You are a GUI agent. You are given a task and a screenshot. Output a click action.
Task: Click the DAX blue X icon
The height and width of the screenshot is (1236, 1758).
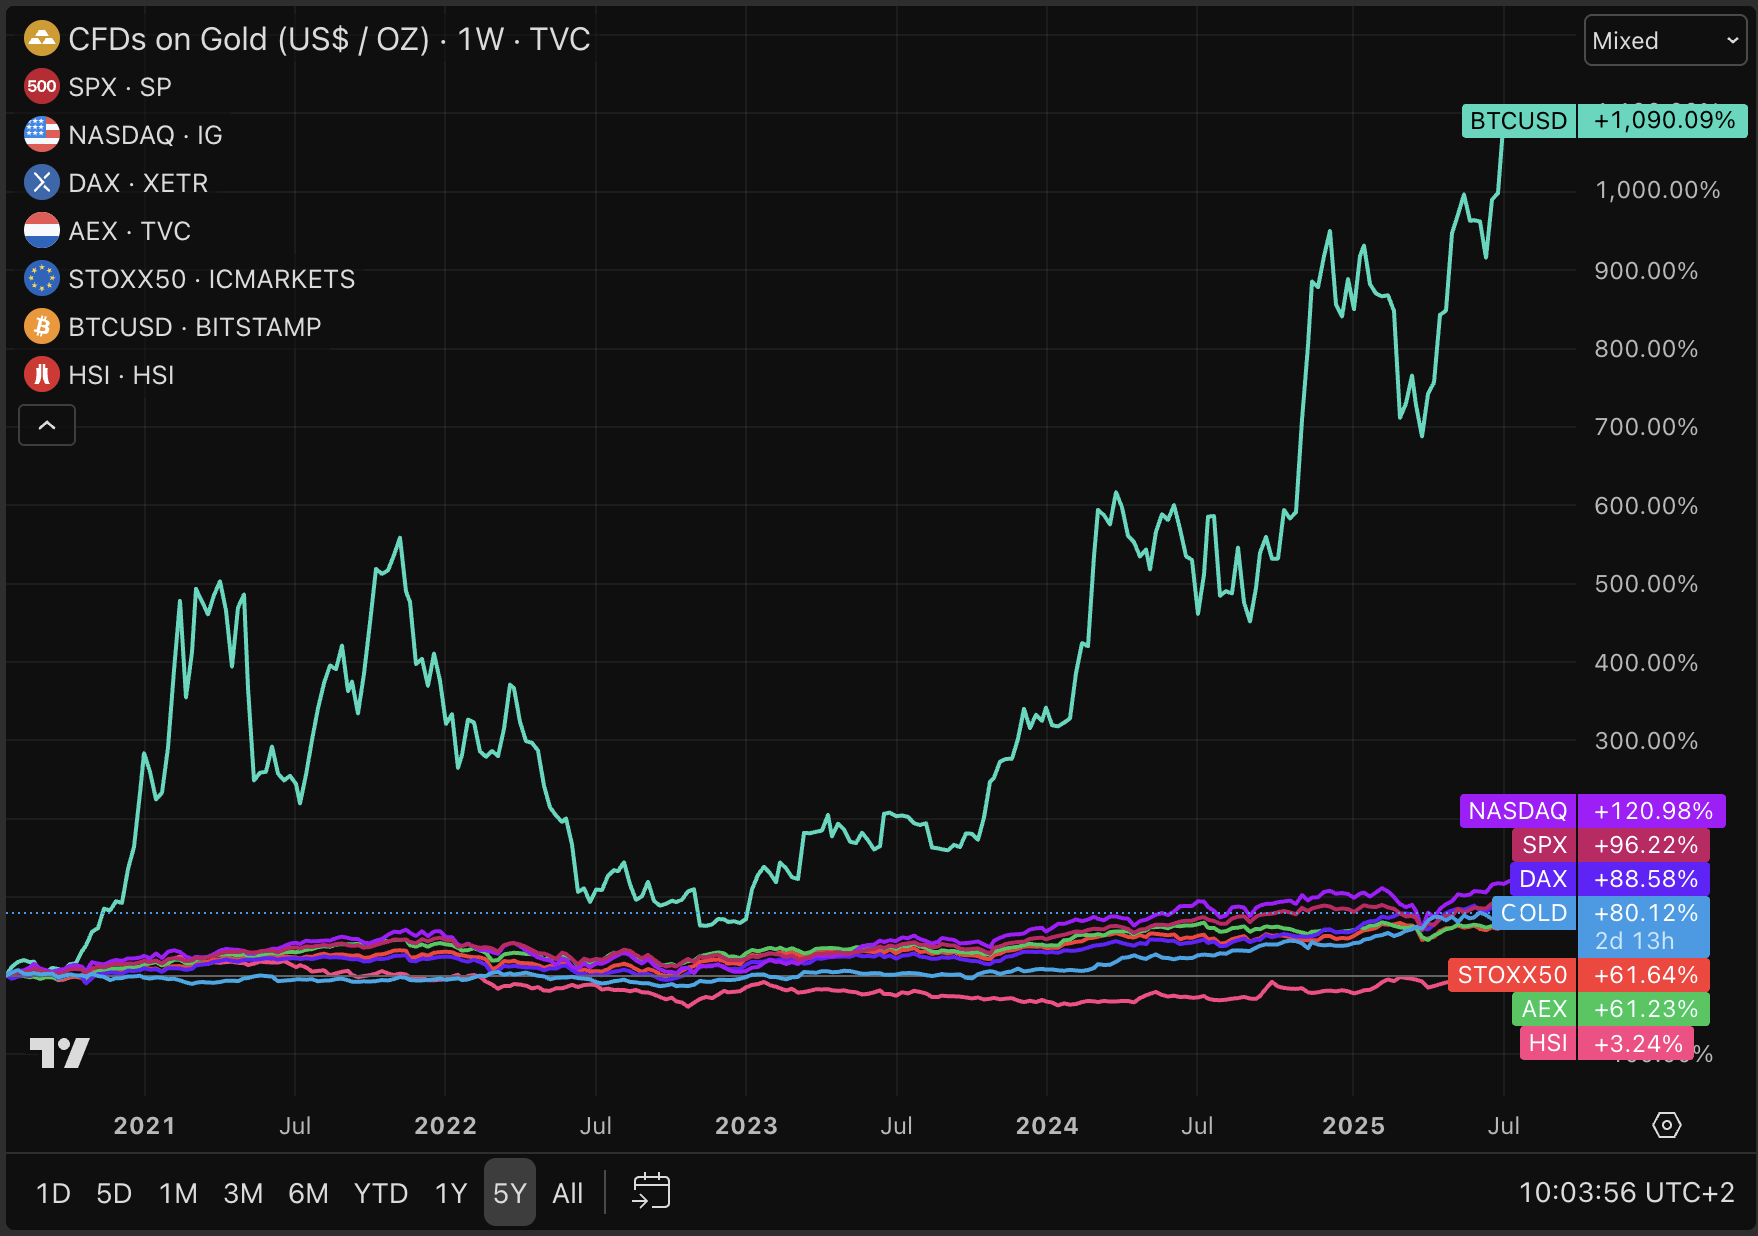click(41, 183)
